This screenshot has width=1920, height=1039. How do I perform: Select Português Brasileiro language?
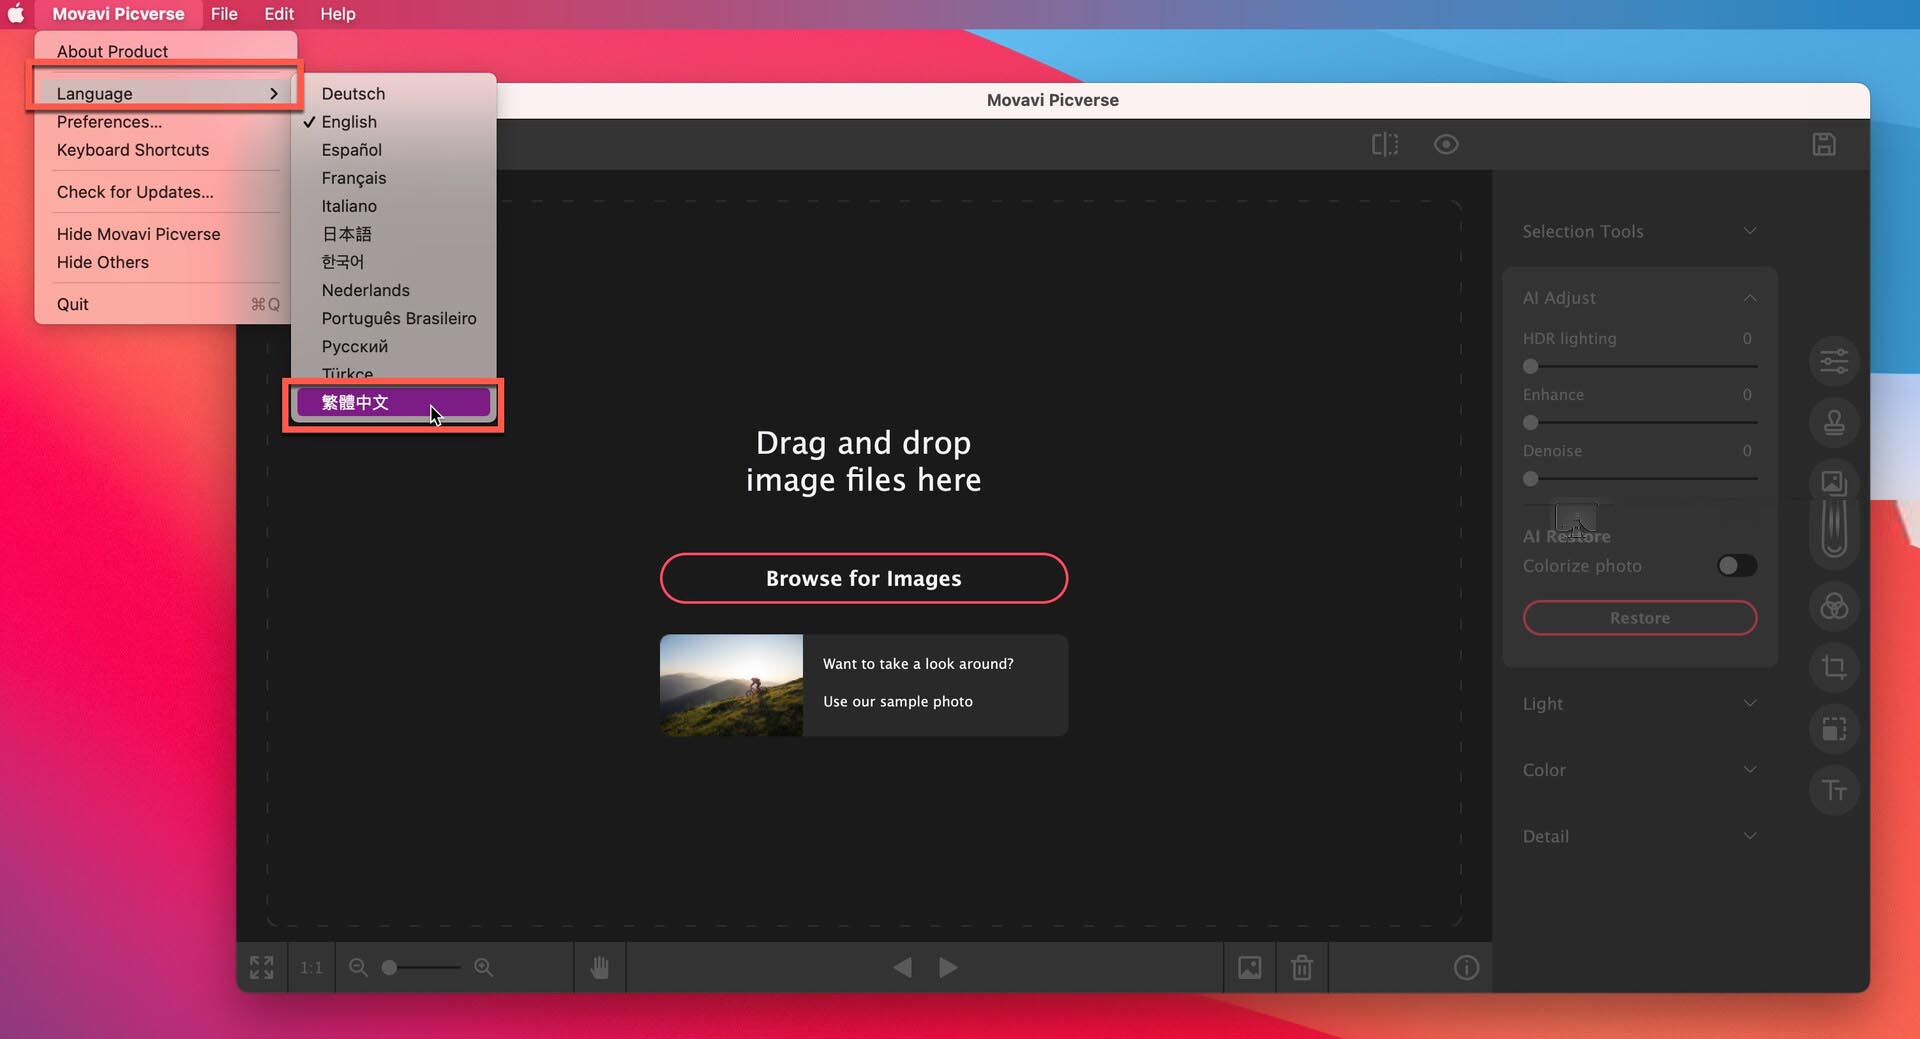tap(394, 318)
